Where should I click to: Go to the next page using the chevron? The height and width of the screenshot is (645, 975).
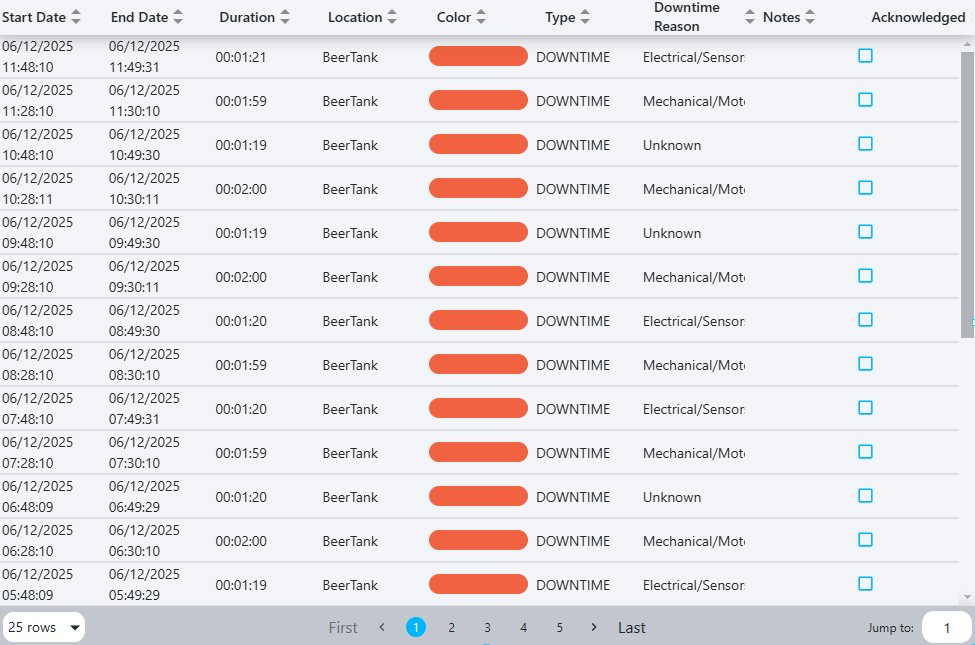(593, 627)
